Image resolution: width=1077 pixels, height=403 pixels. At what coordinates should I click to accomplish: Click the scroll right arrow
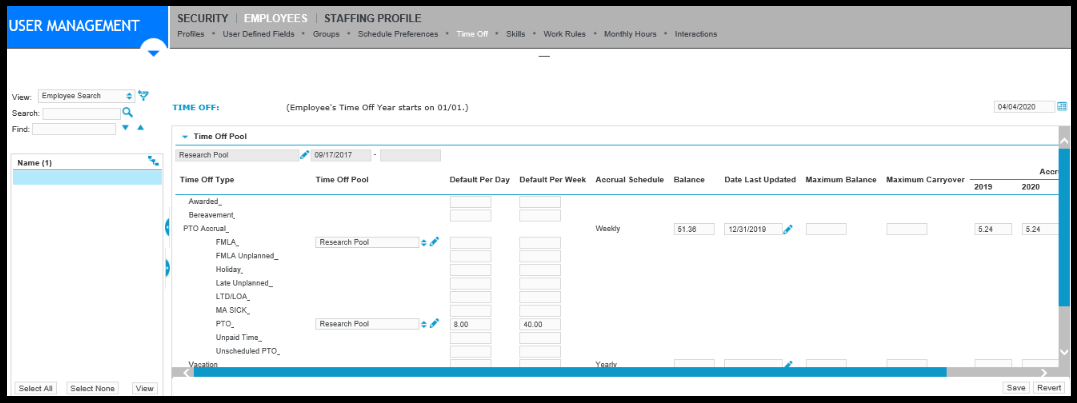1043,373
